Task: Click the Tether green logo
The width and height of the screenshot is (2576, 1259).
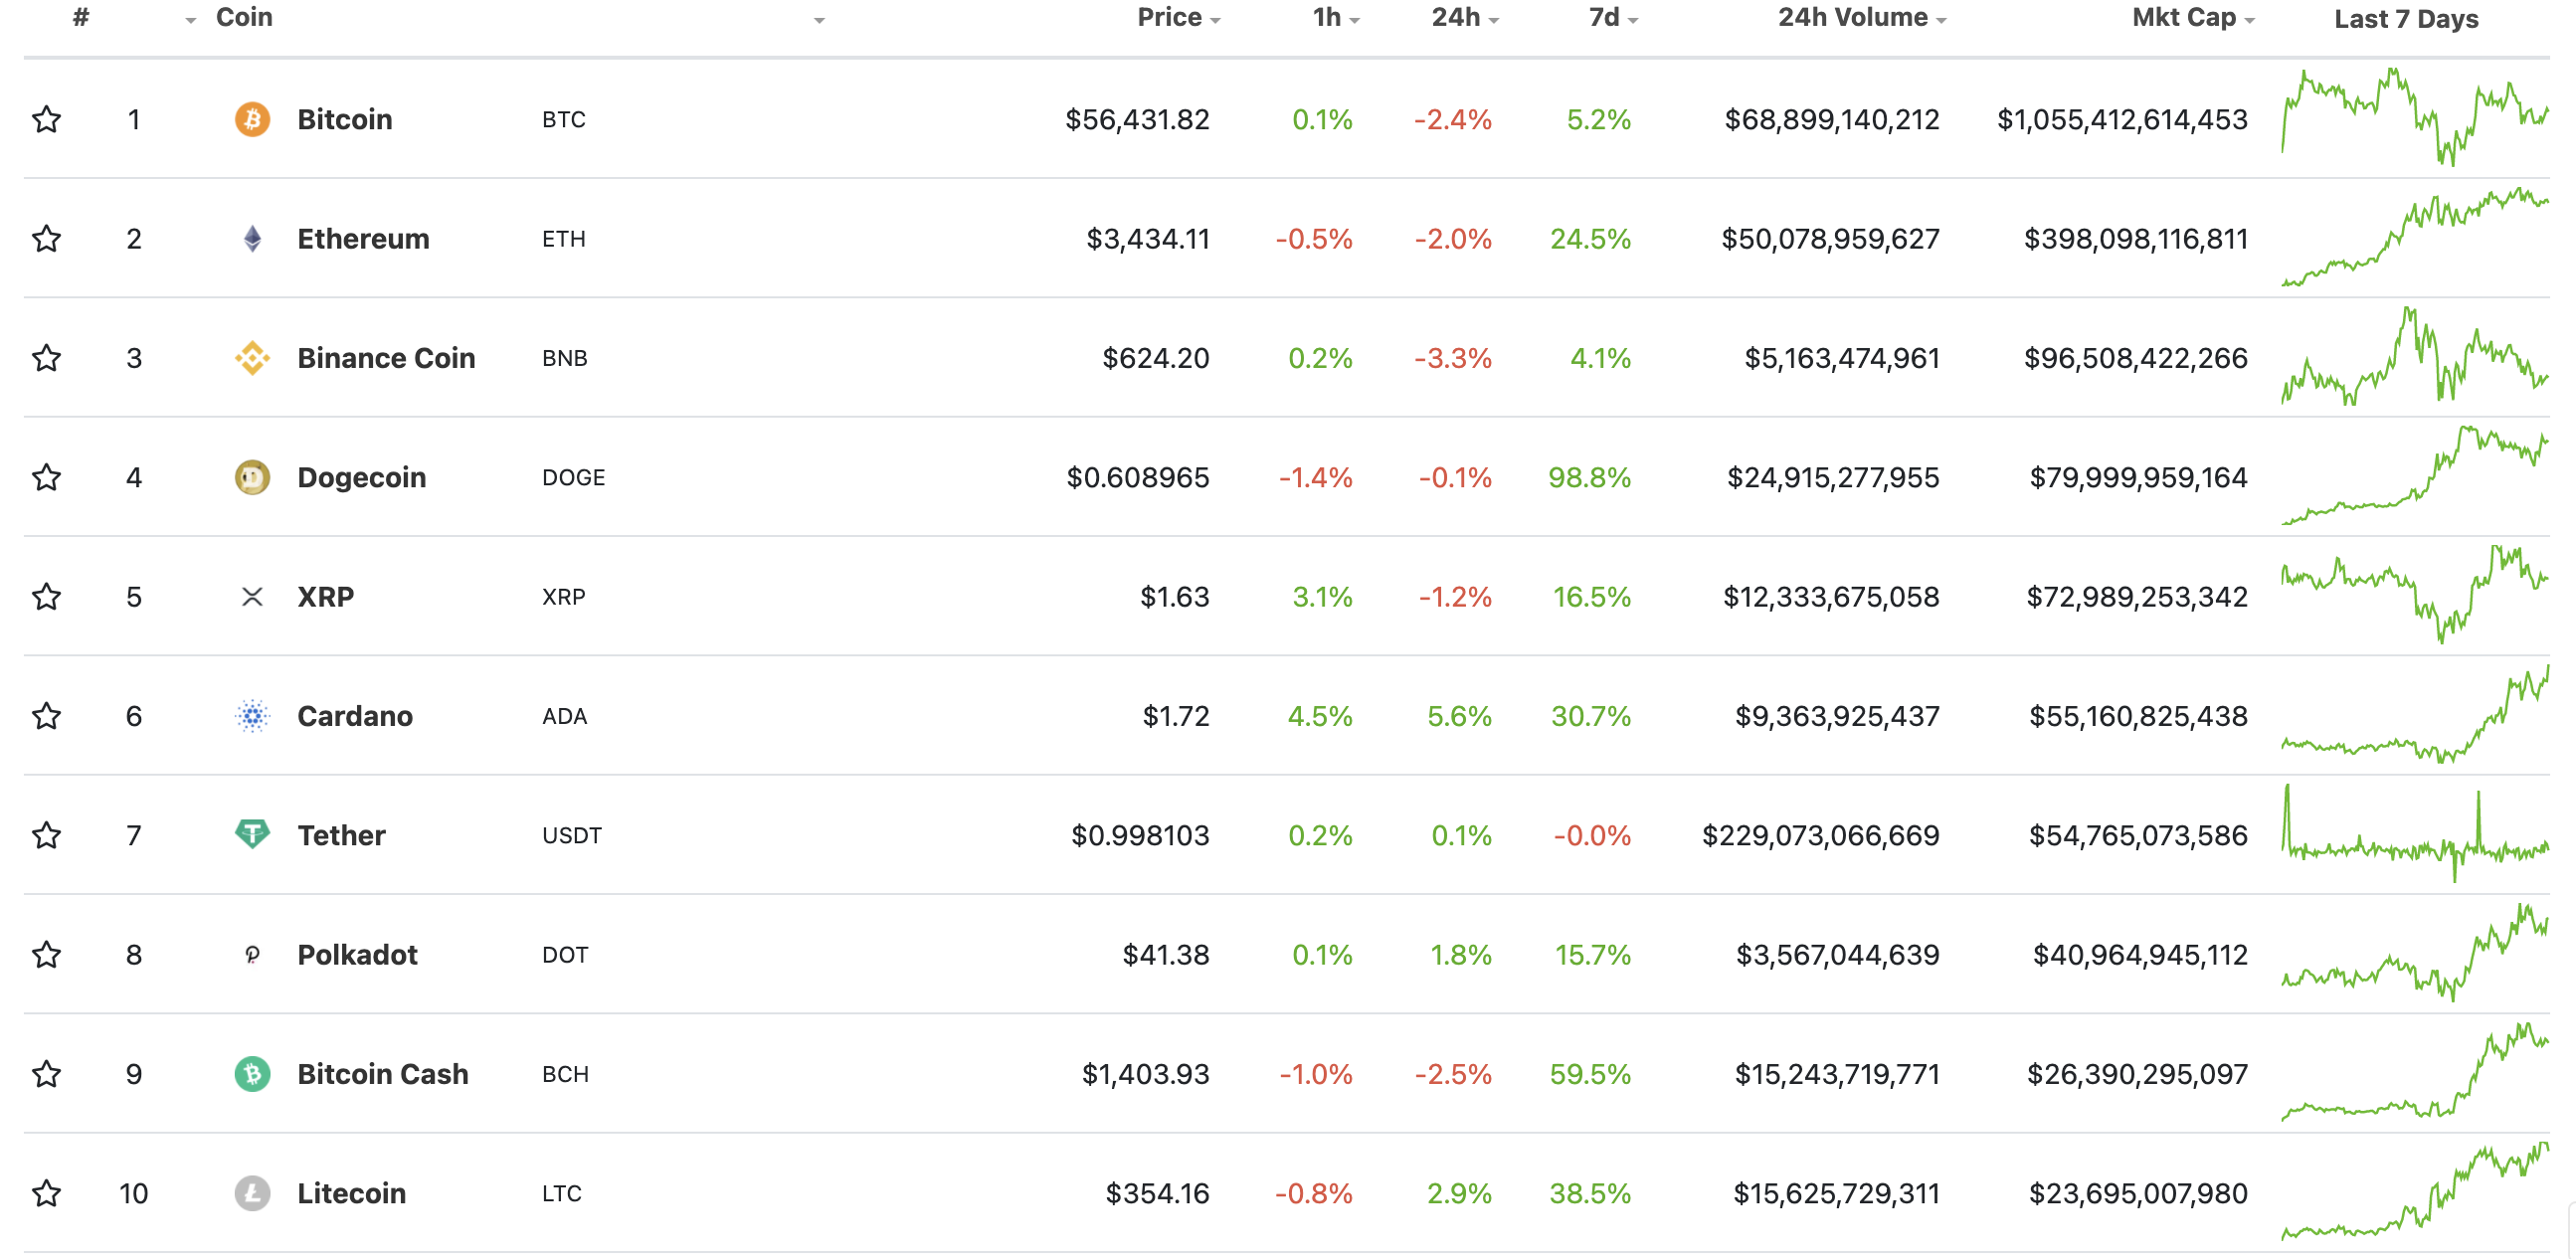Action: (x=252, y=834)
